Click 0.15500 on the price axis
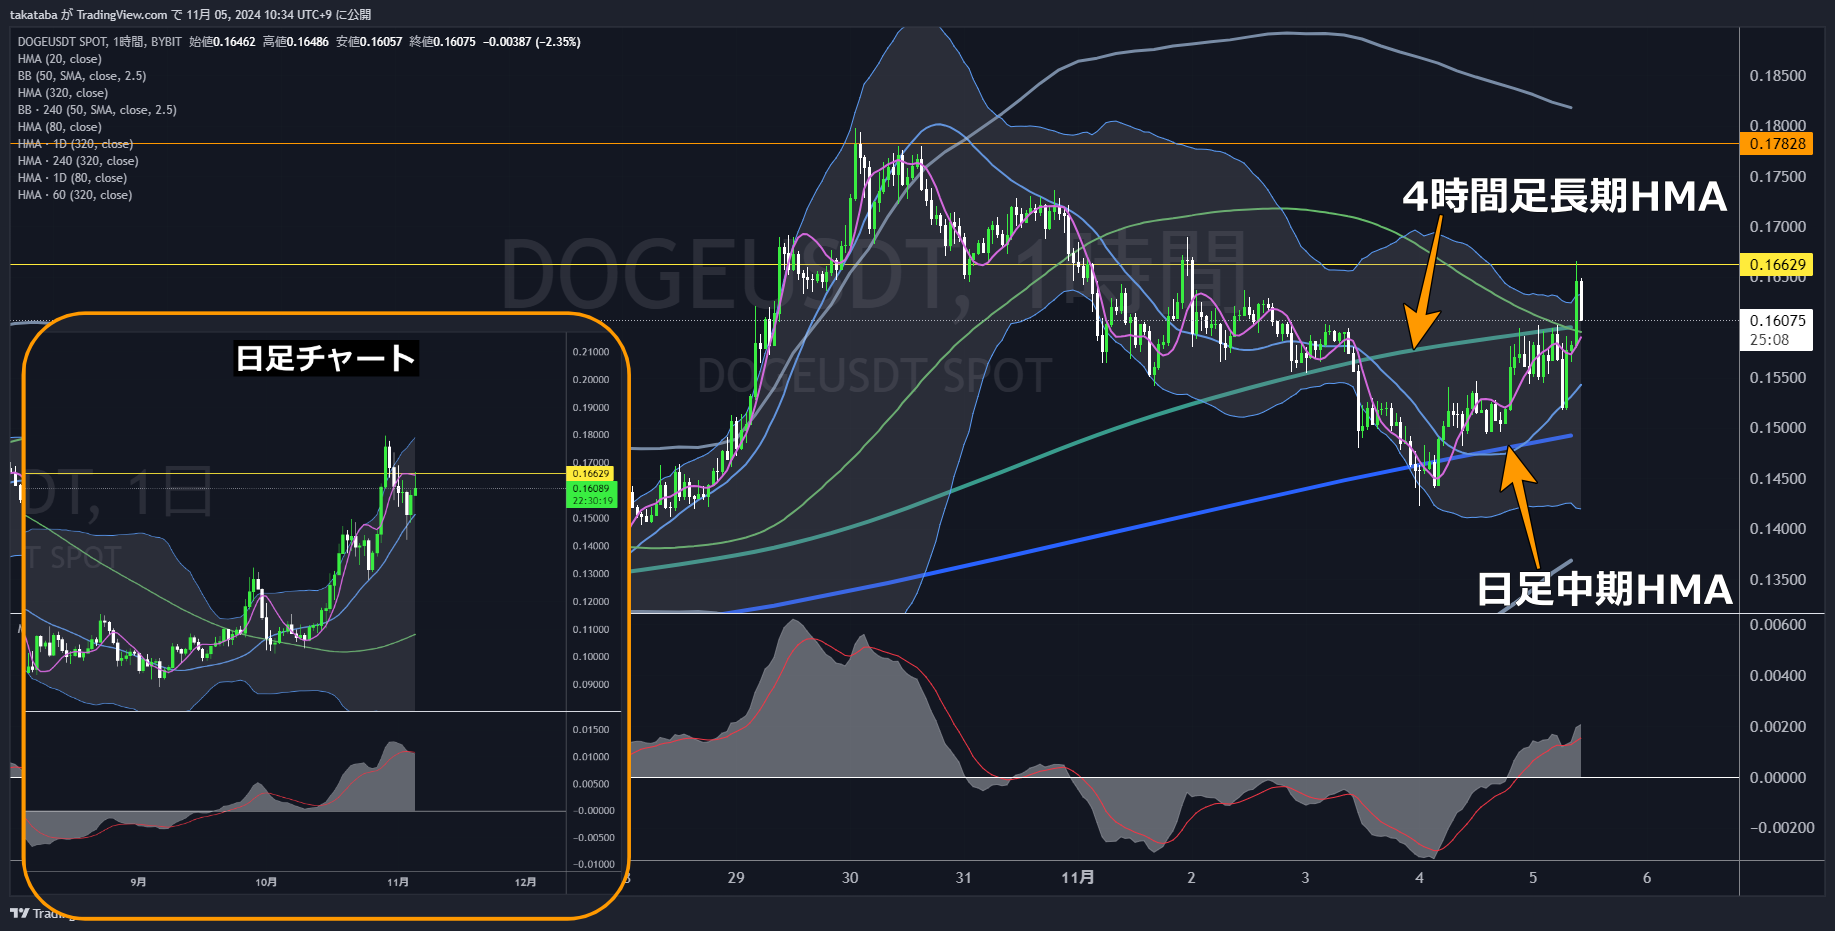The image size is (1835, 931). click(x=1778, y=378)
